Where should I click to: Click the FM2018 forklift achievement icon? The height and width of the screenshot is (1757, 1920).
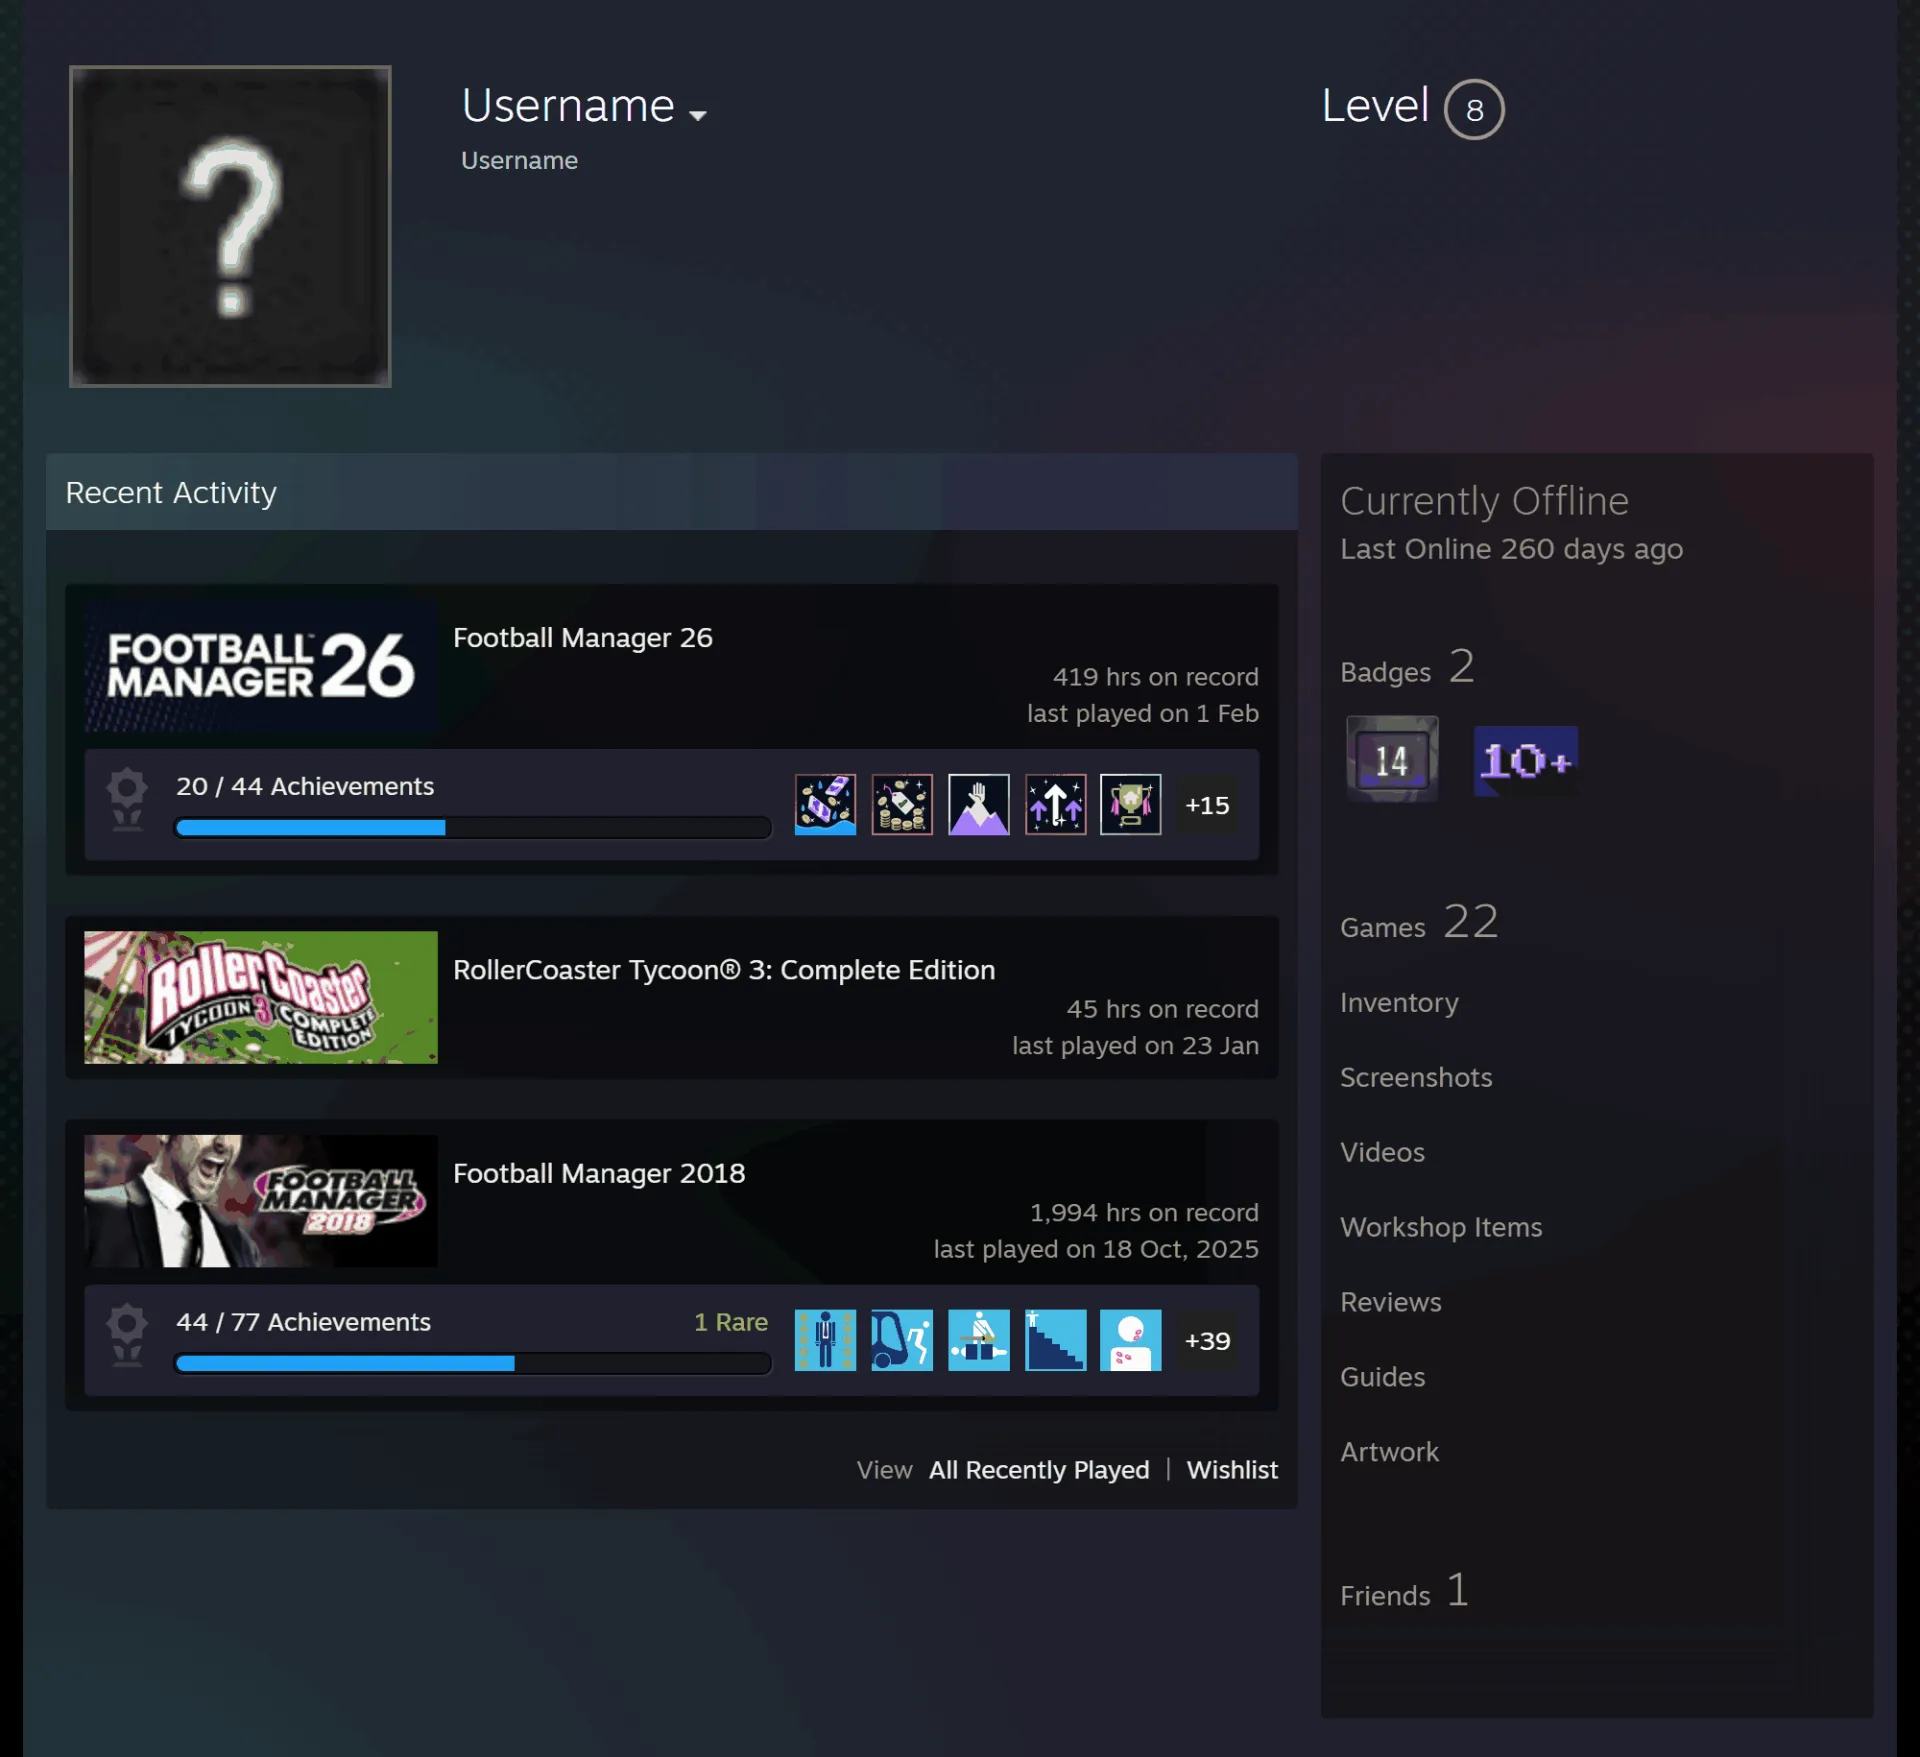coord(902,1341)
